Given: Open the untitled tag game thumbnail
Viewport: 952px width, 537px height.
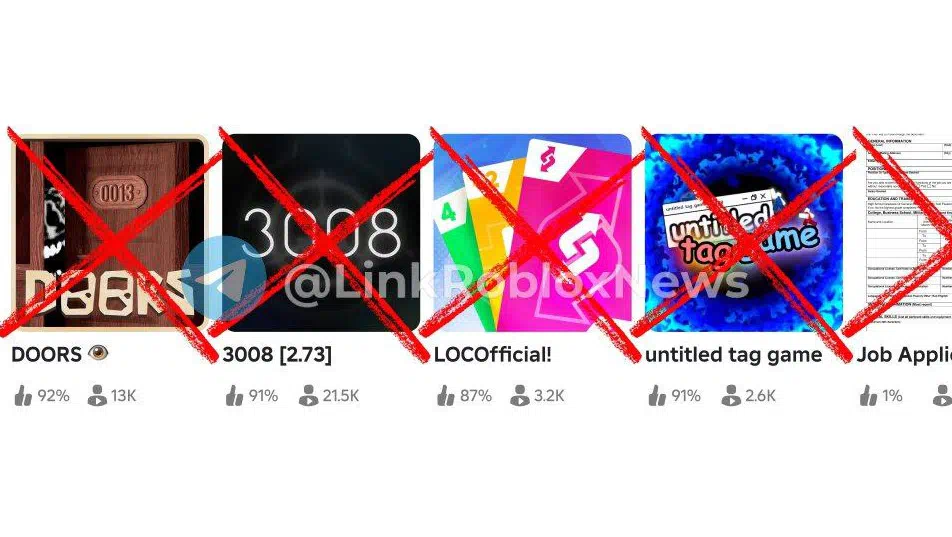Looking at the screenshot, I should click(744, 233).
